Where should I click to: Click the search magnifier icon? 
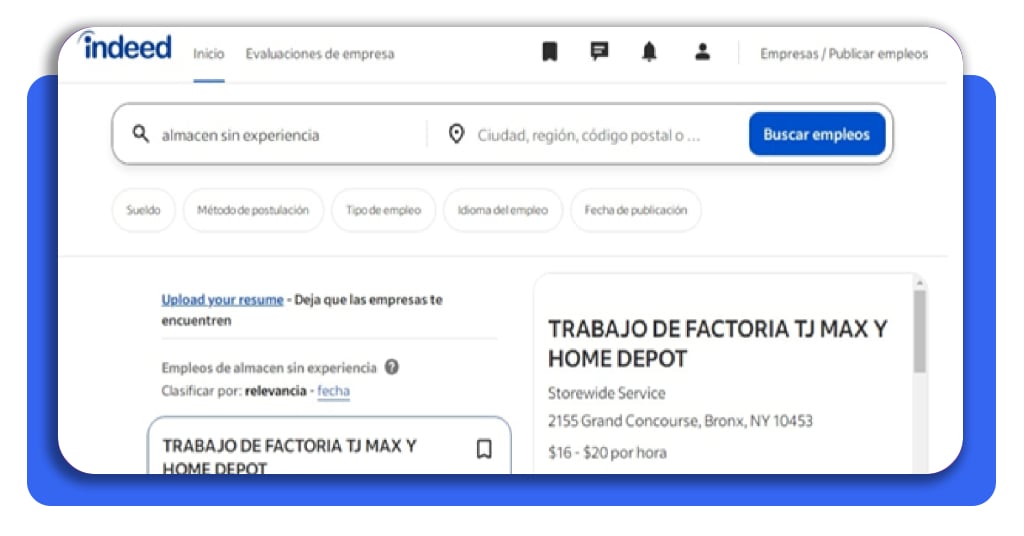coord(140,134)
